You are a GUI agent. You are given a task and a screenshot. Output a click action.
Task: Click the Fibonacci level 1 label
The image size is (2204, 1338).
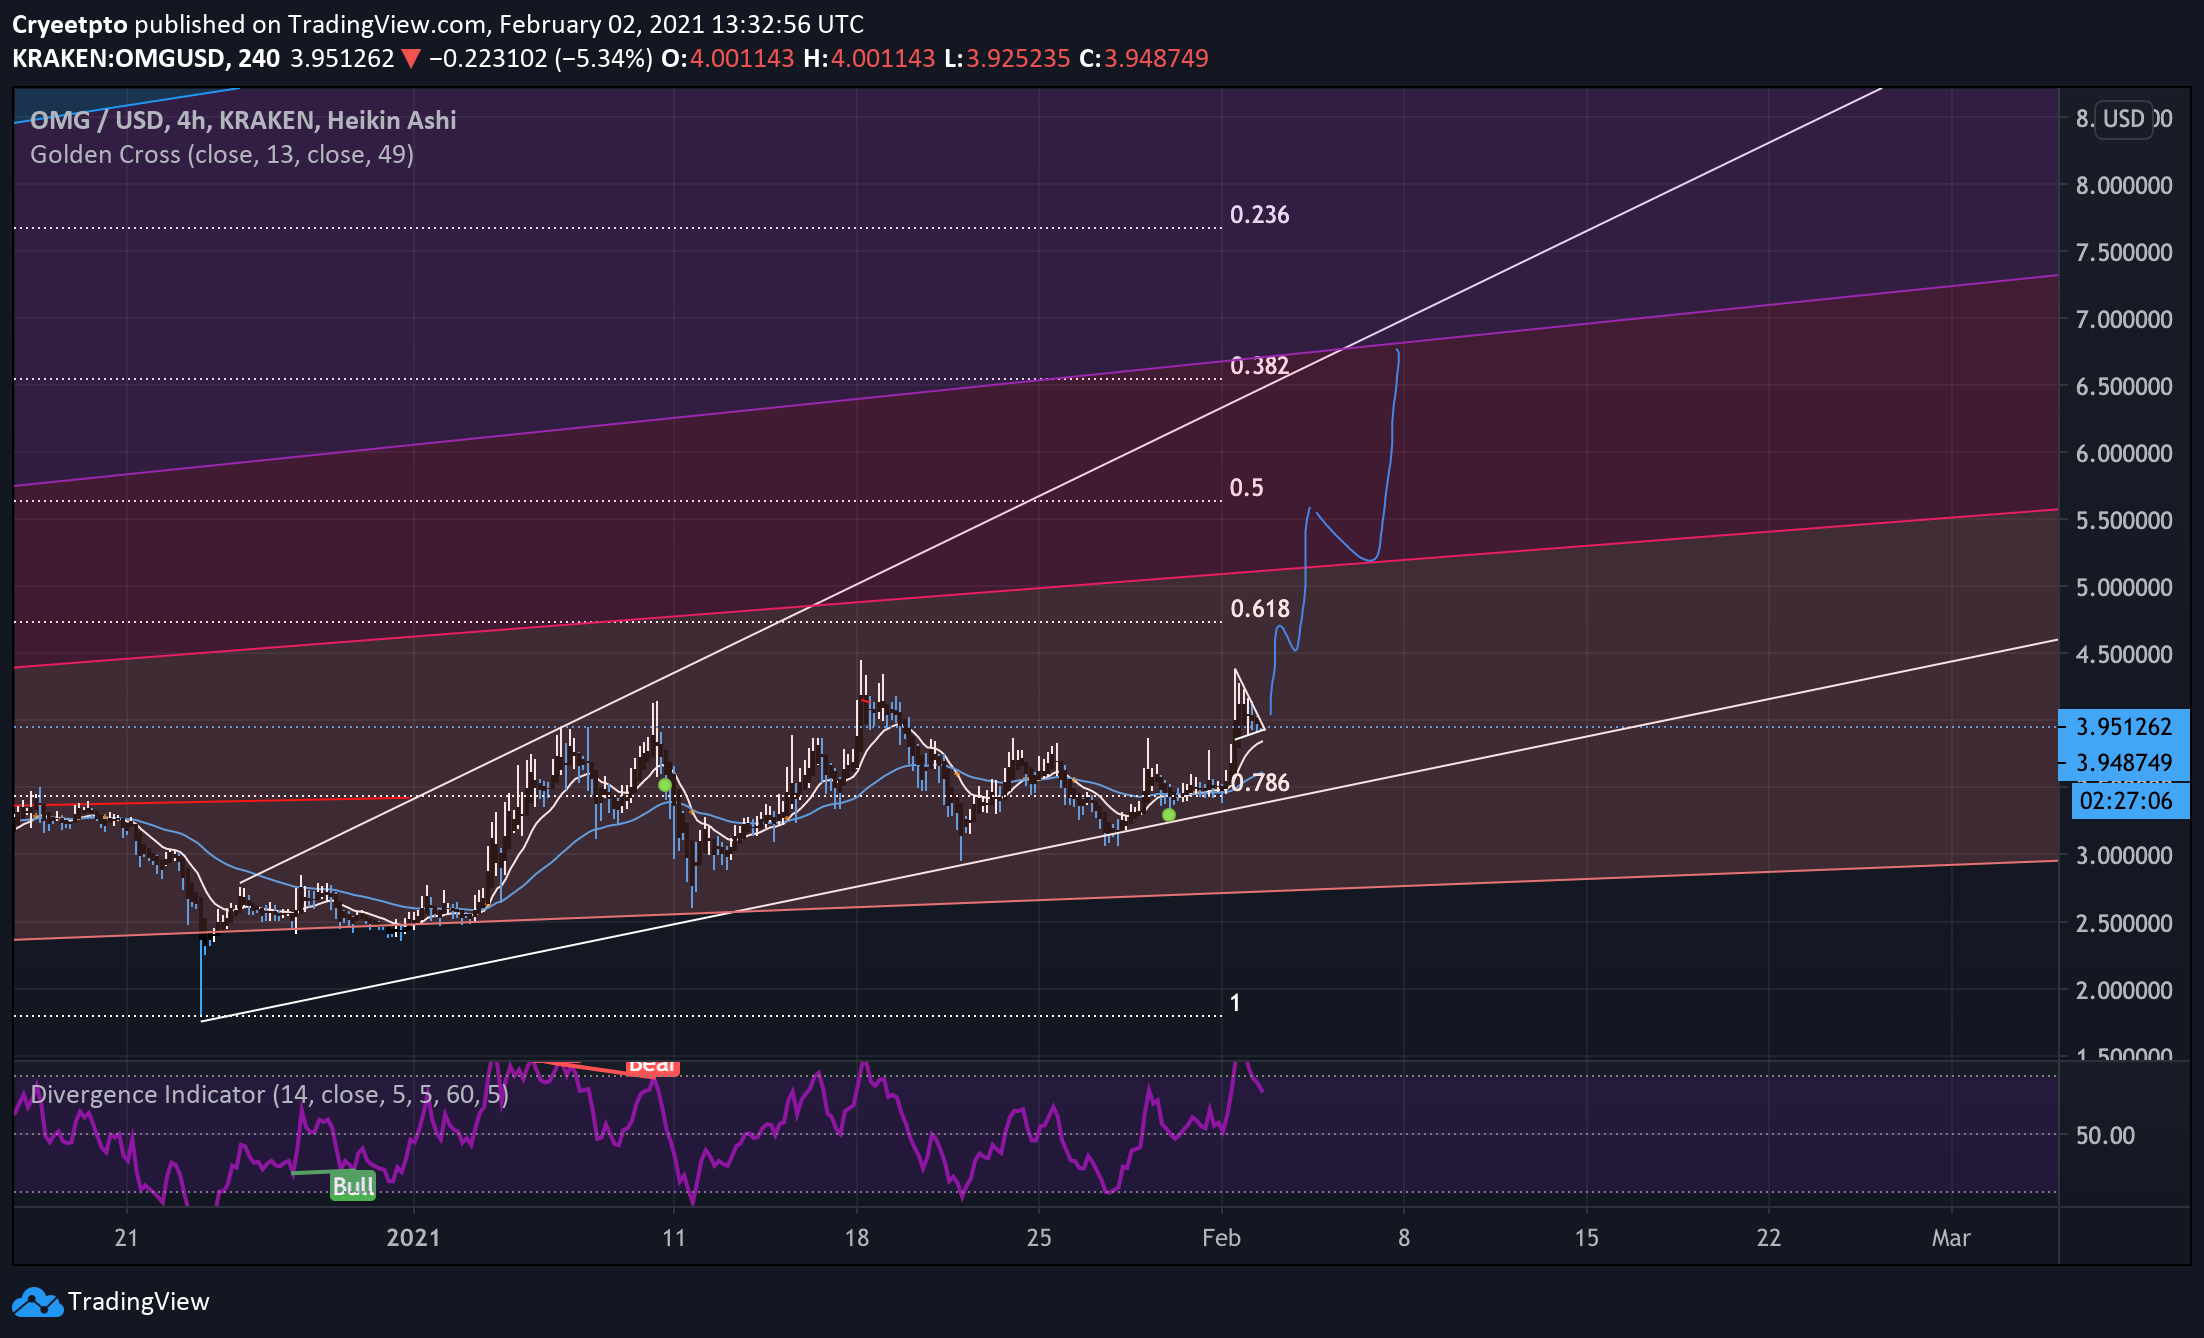1235,1003
